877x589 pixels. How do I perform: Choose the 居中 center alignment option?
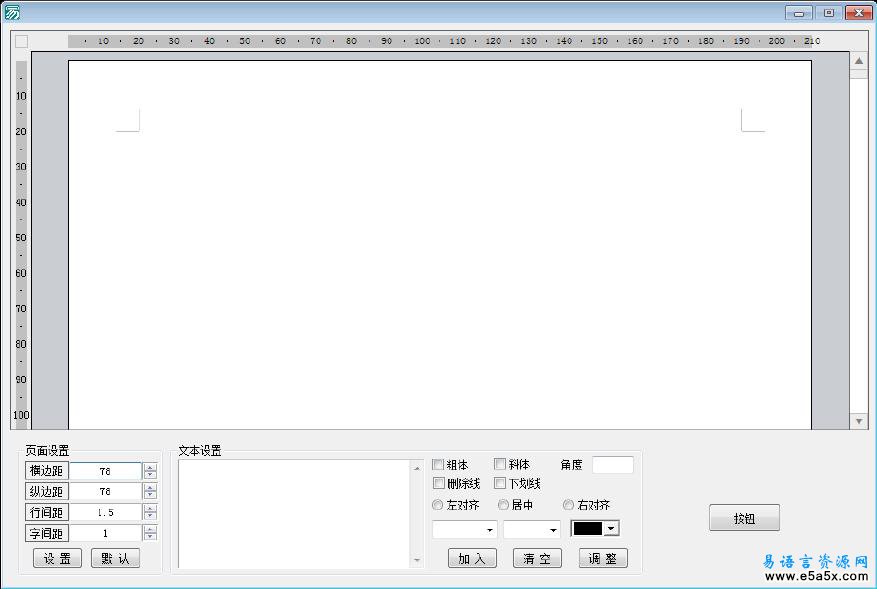pyautogui.click(x=503, y=505)
